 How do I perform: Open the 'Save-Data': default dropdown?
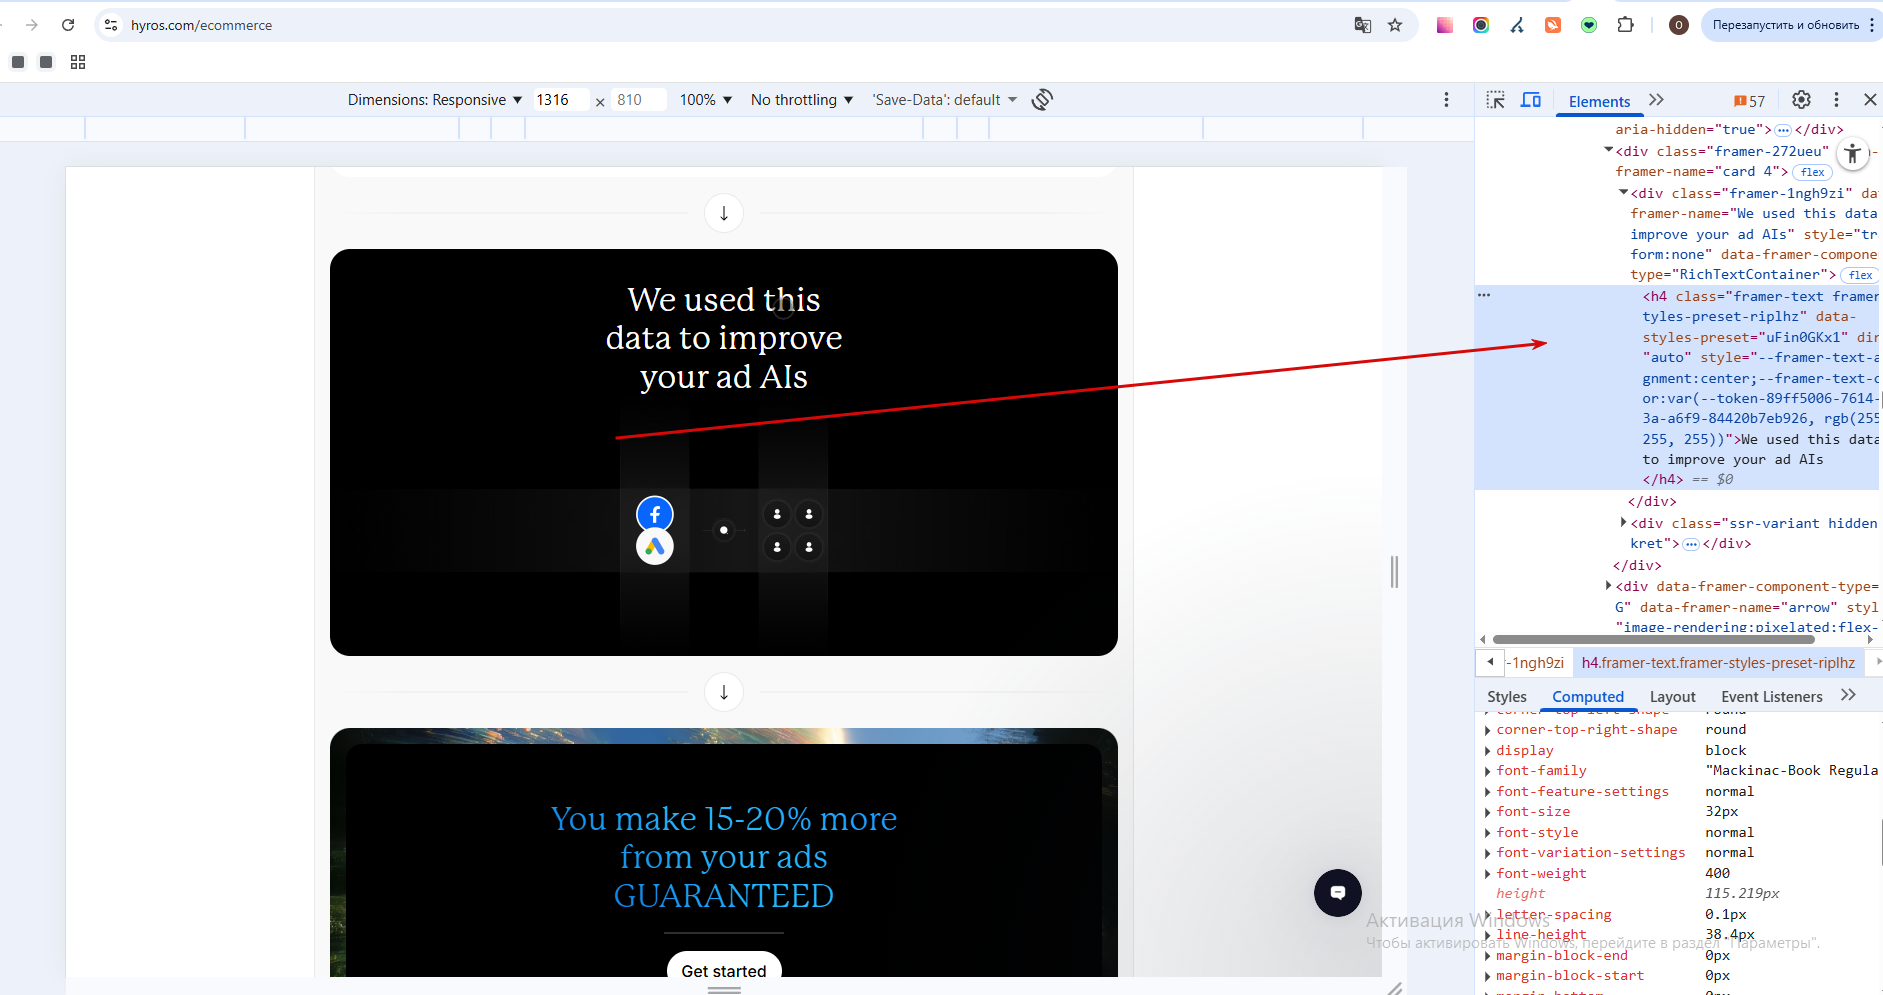(x=944, y=100)
